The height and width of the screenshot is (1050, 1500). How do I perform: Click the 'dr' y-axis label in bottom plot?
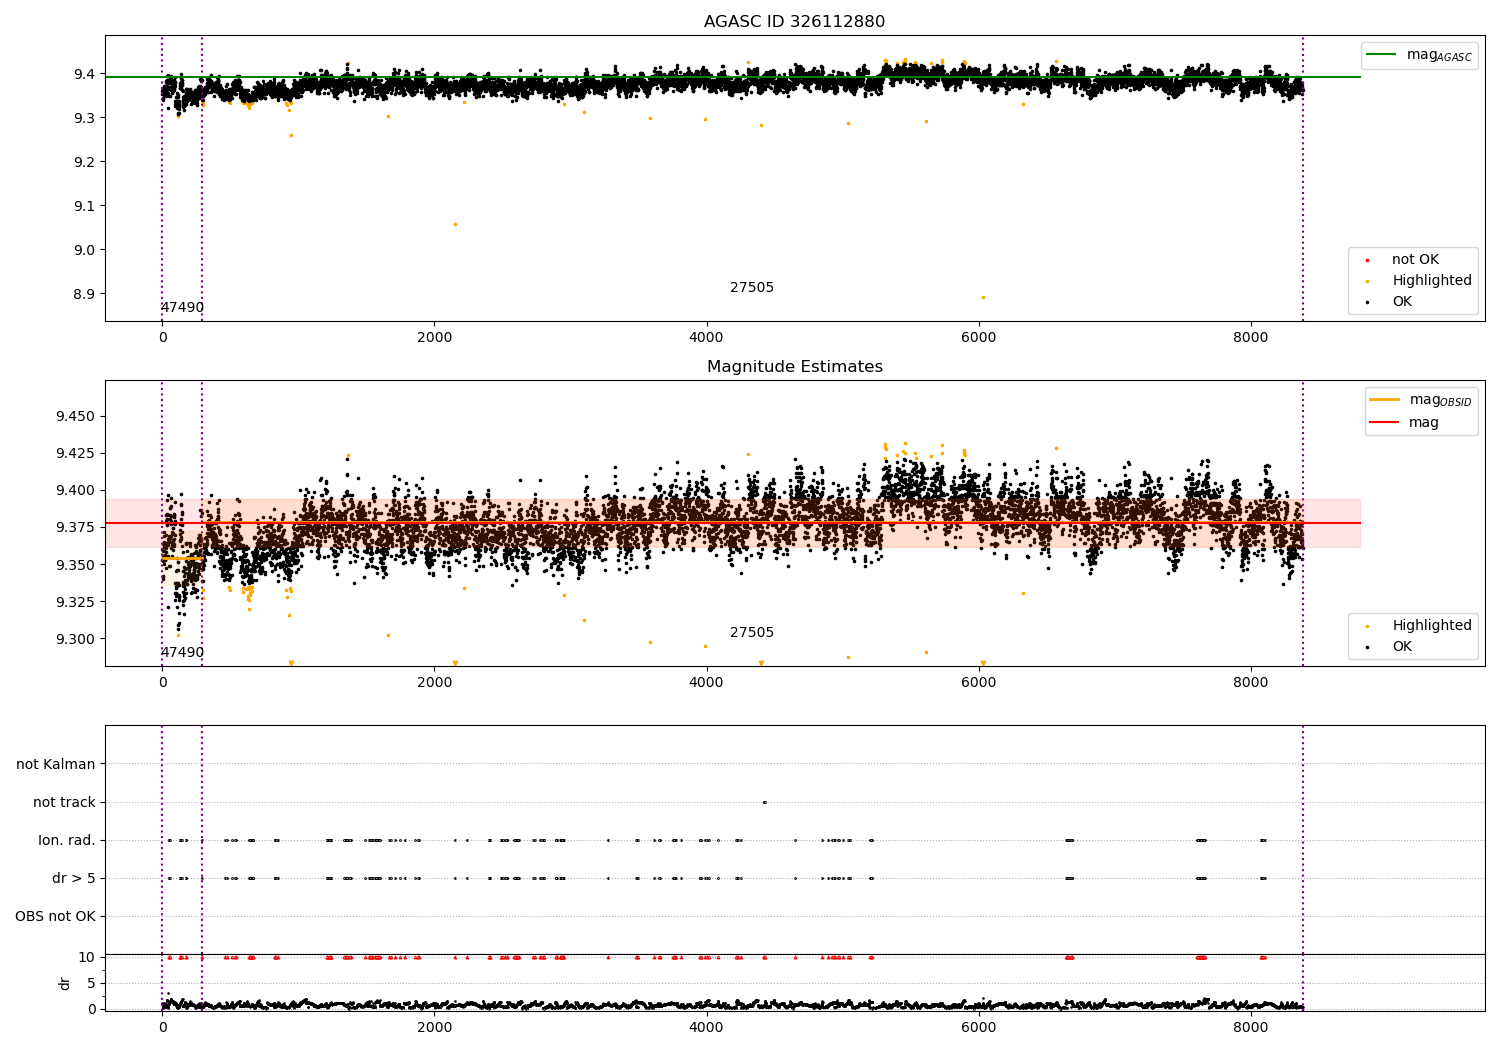coord(65,983)
